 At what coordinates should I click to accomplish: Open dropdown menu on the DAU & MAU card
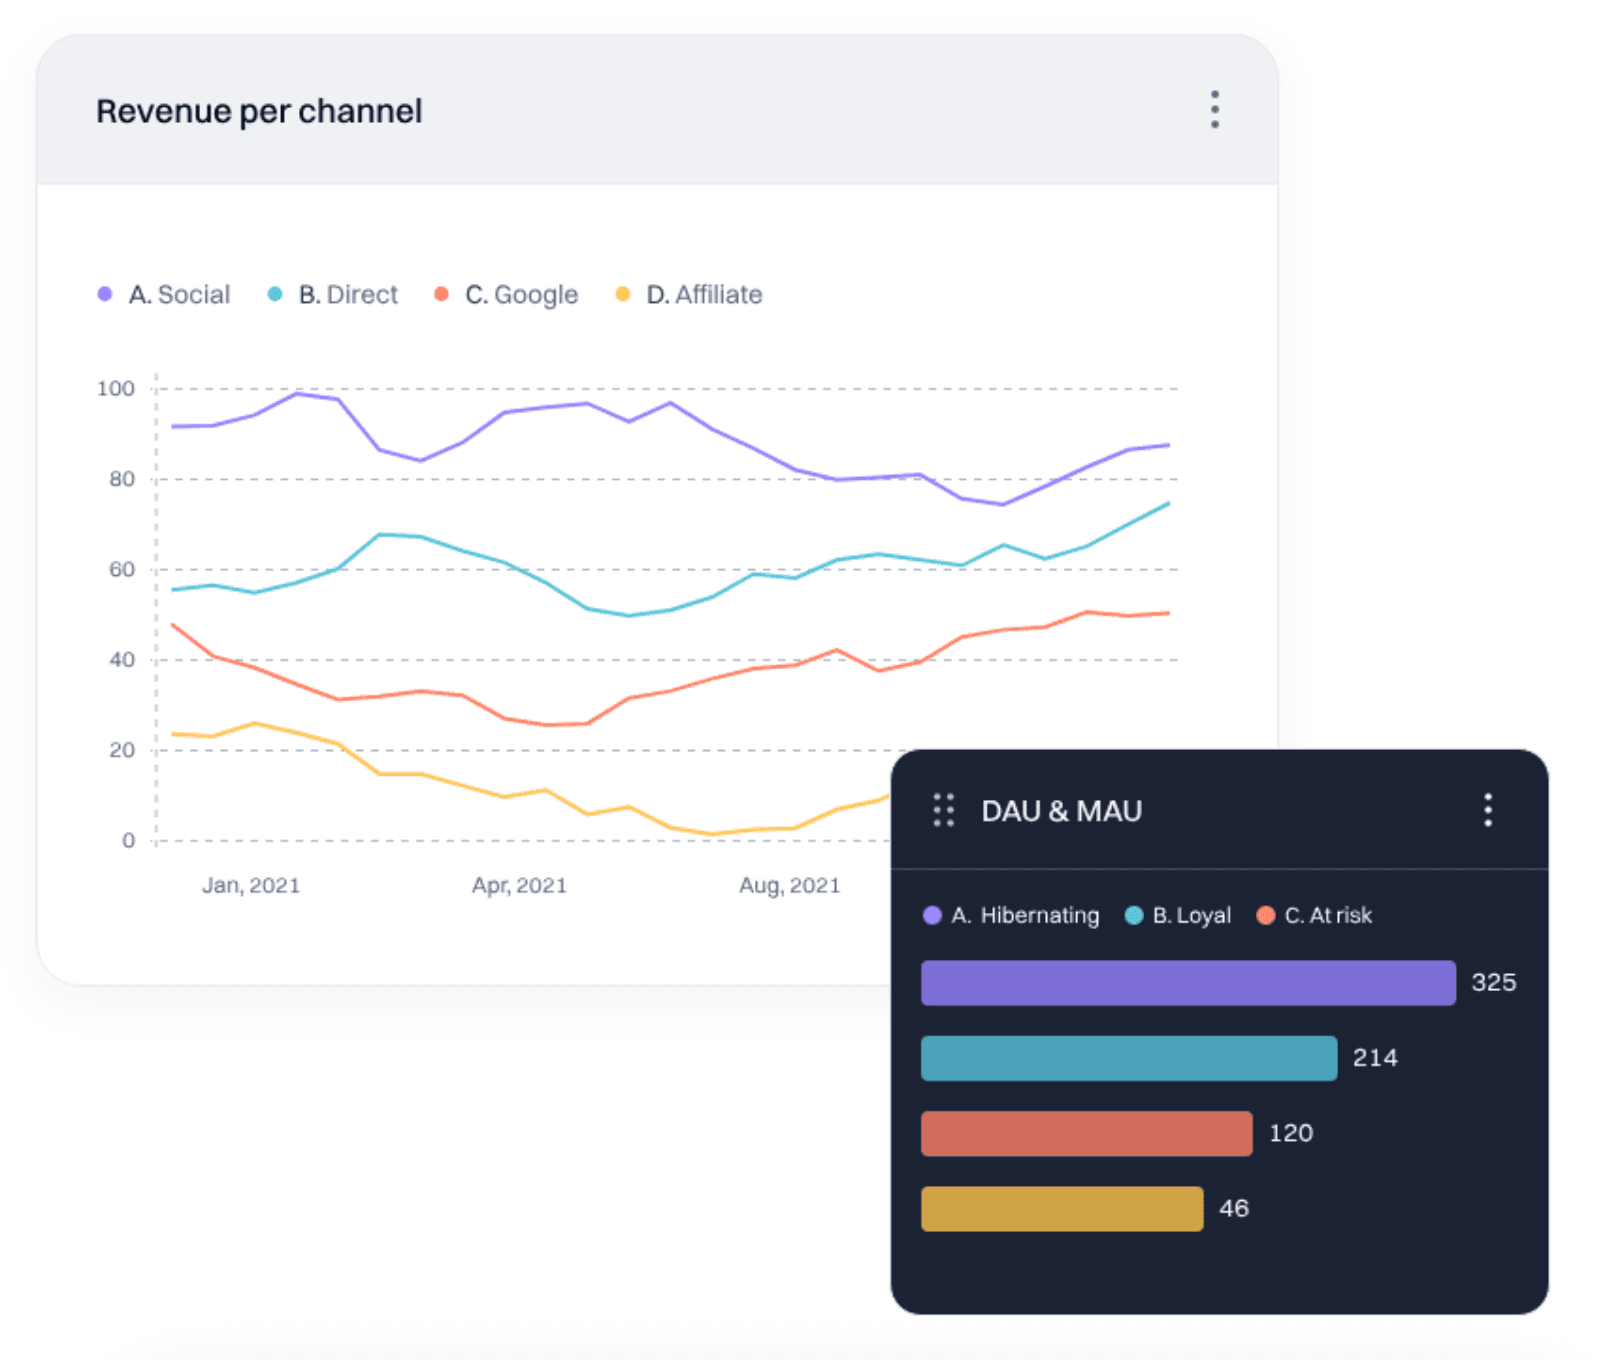pyautogui.click(x=1487, y=811)
